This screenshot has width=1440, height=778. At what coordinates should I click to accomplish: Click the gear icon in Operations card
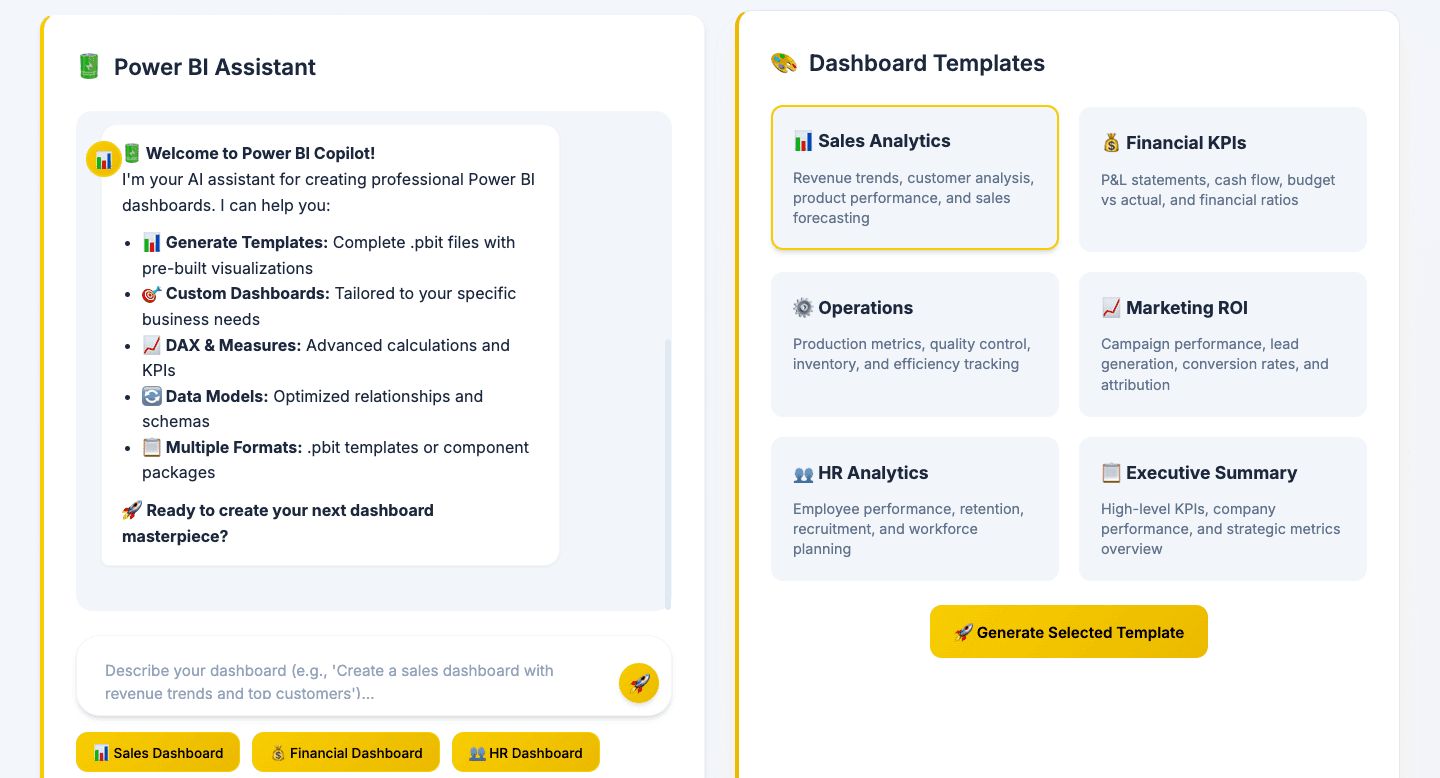[x=803, y=308]
